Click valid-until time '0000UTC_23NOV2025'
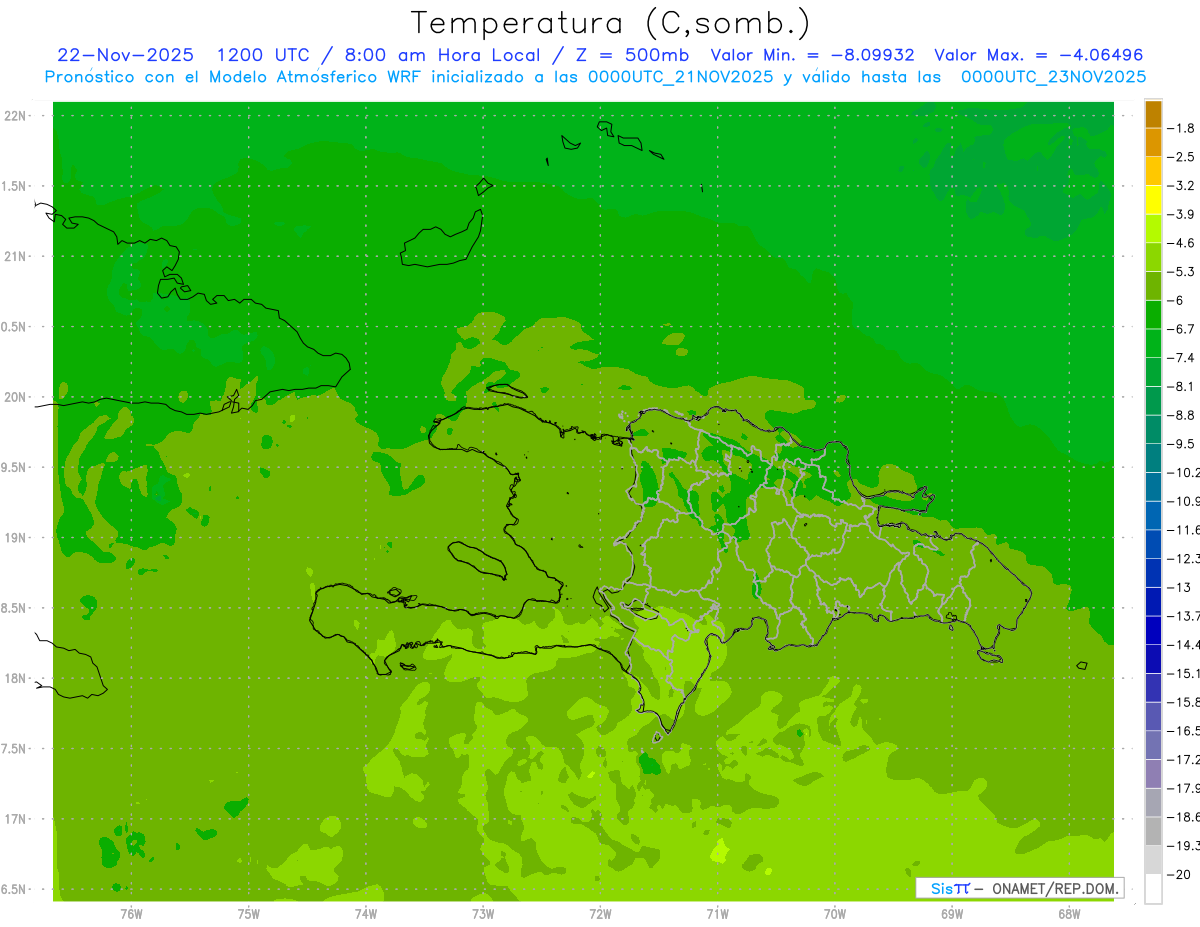Viewport: 1200px width, 927px height. coord(1053,77)
